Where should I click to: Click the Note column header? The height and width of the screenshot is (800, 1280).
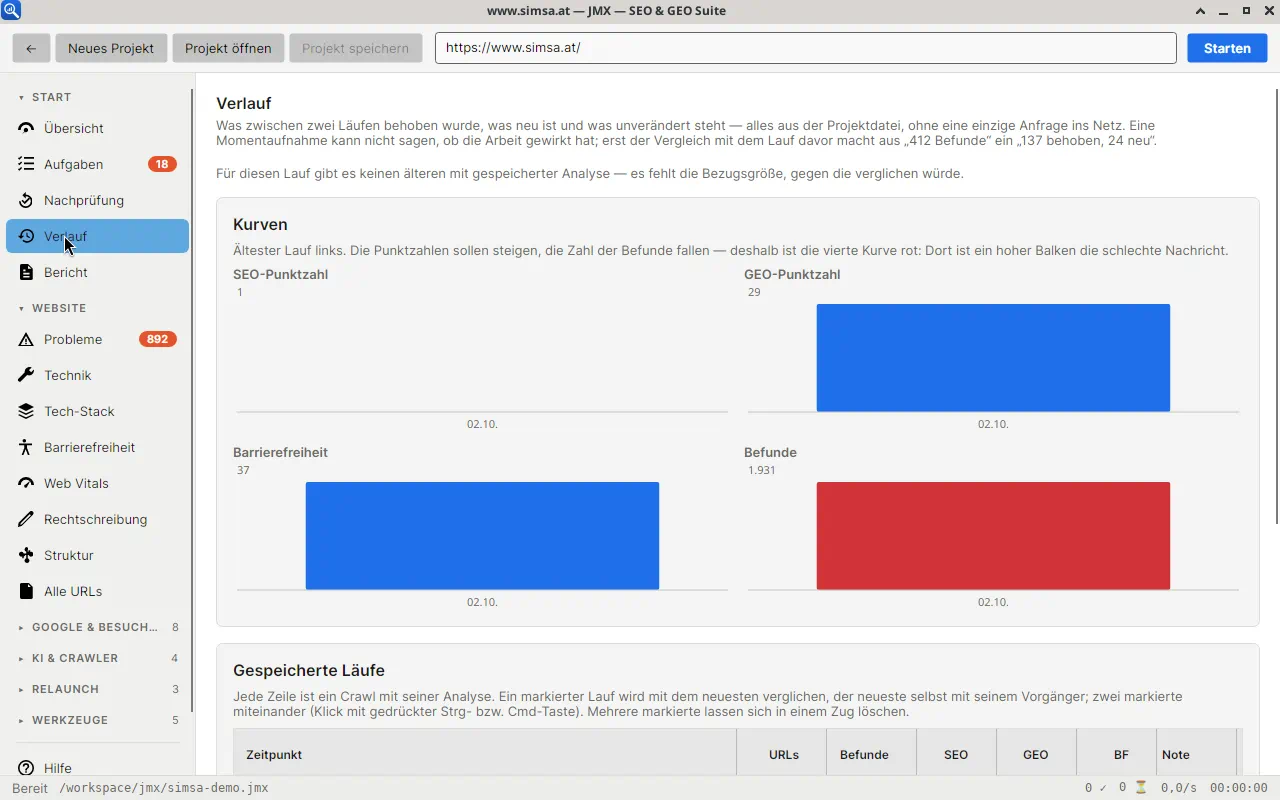1196,754
